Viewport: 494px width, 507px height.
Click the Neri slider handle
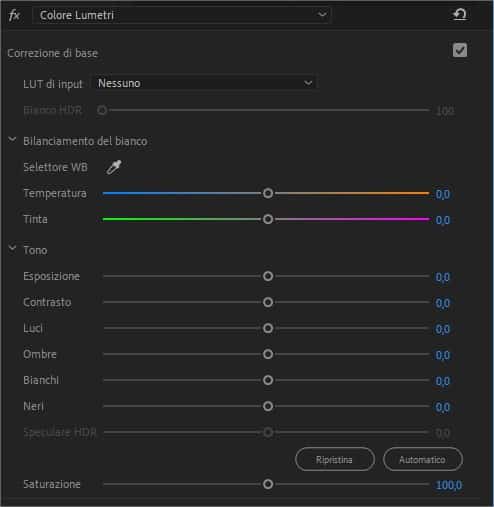click(268, 406)
